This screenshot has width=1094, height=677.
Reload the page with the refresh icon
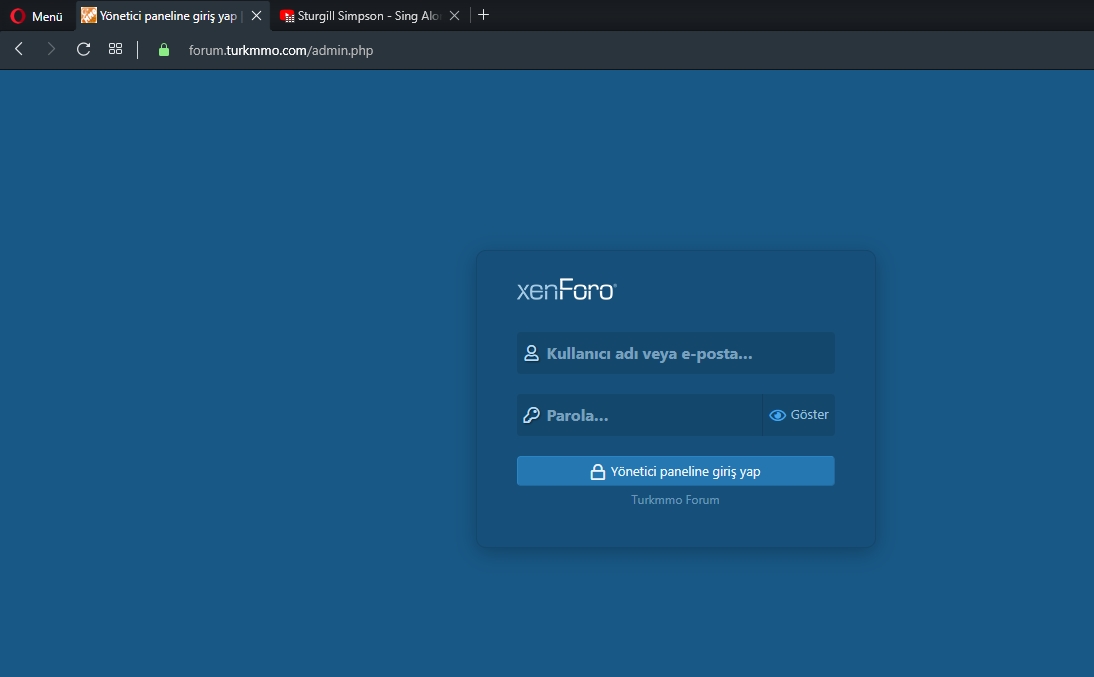(83, 49)
